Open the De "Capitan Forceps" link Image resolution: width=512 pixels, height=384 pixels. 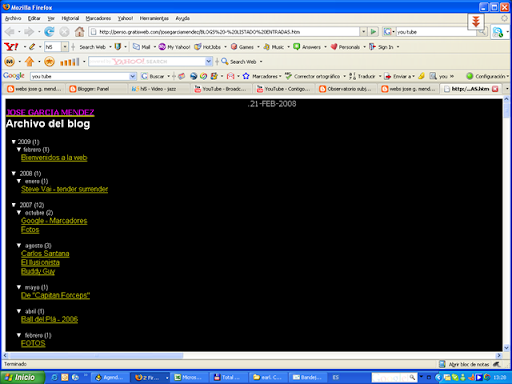point(55,295)
